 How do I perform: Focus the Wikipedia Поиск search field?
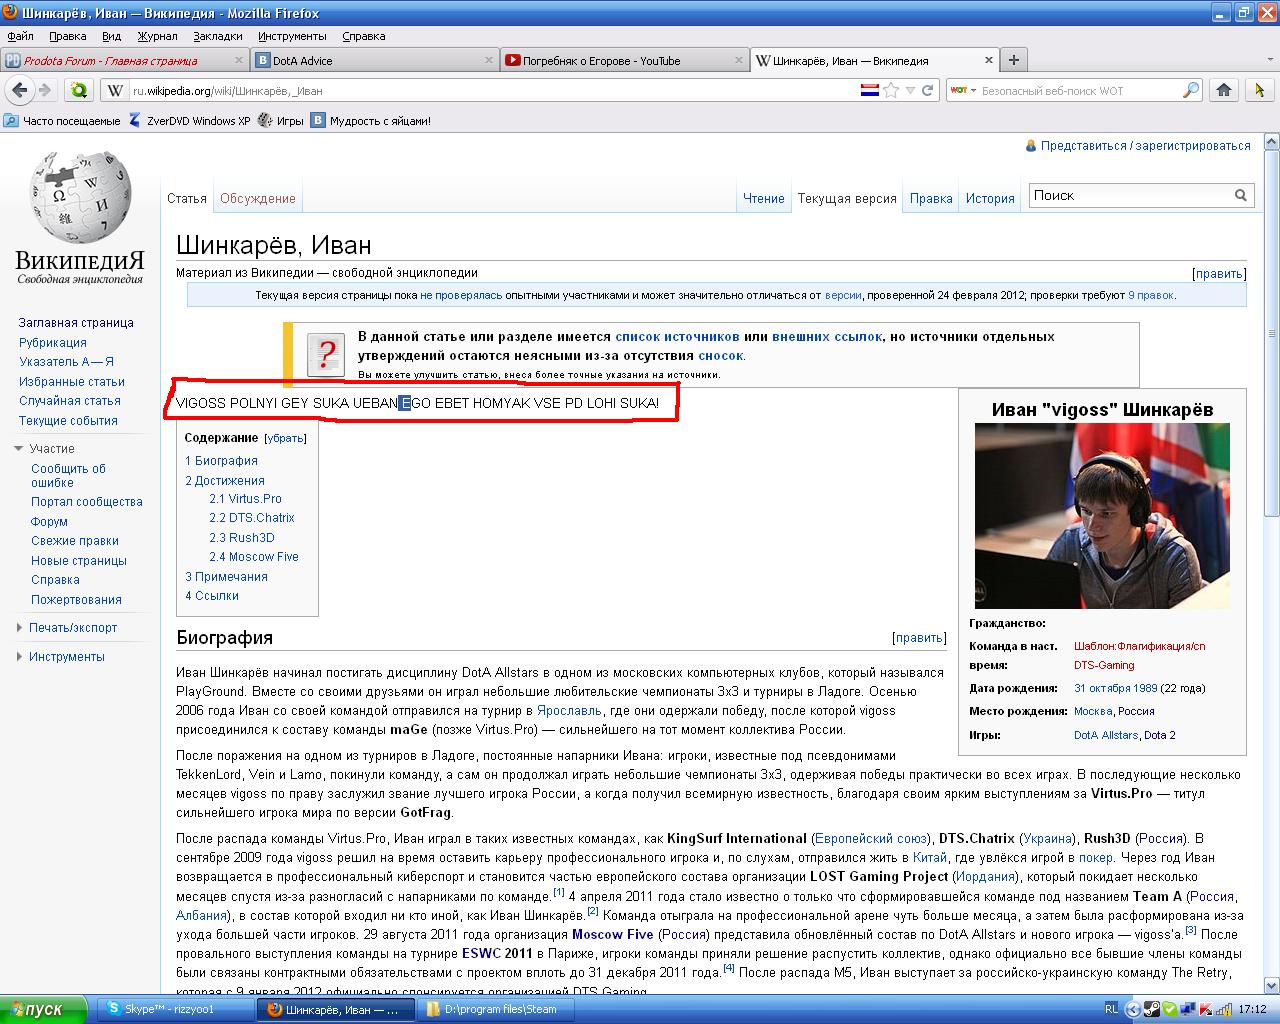tap(1128, 196)
